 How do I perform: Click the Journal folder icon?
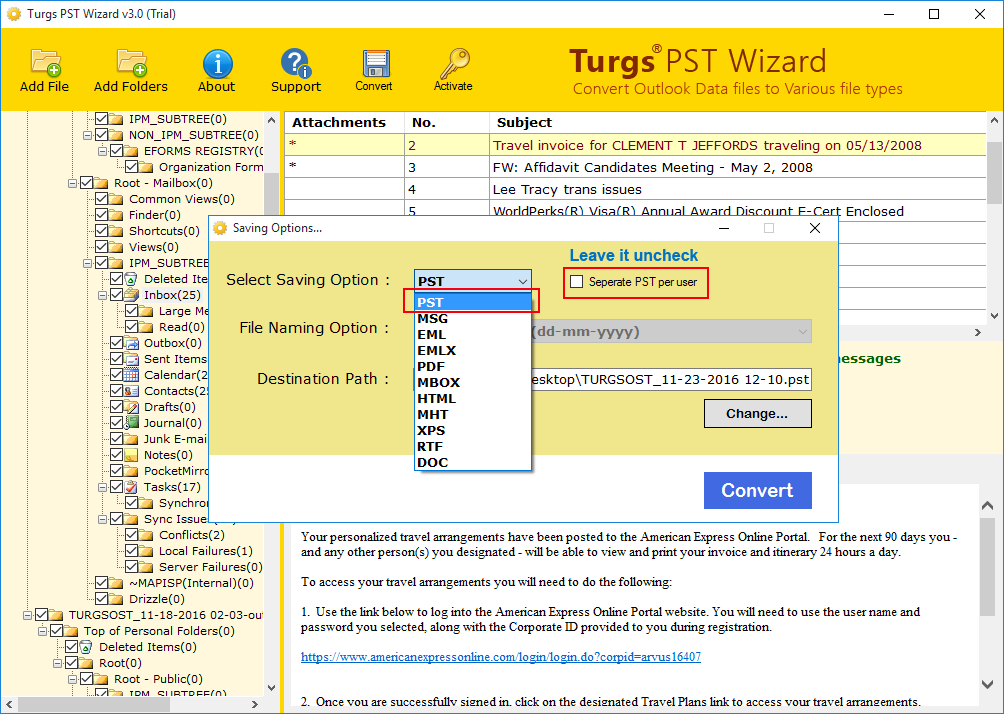pos(131,423)
